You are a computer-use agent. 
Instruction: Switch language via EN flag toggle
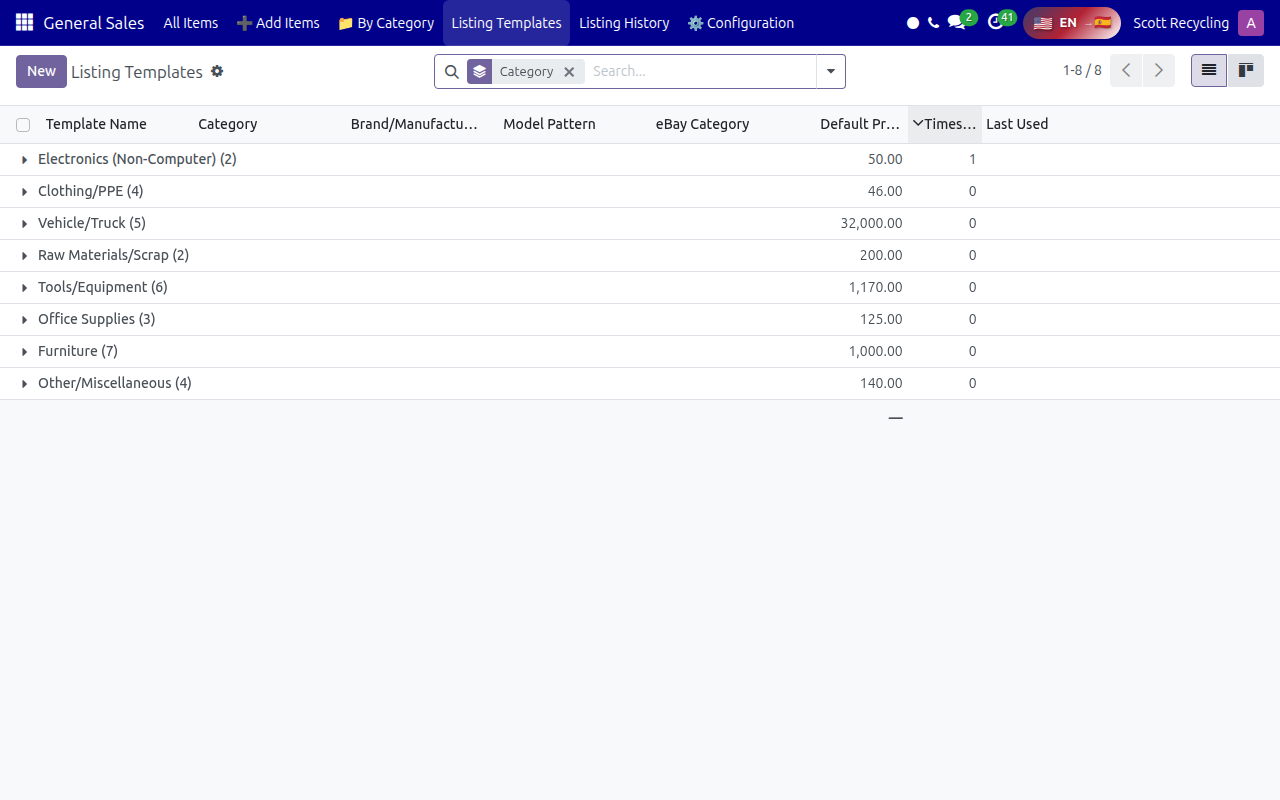(x=1072, y=23)
